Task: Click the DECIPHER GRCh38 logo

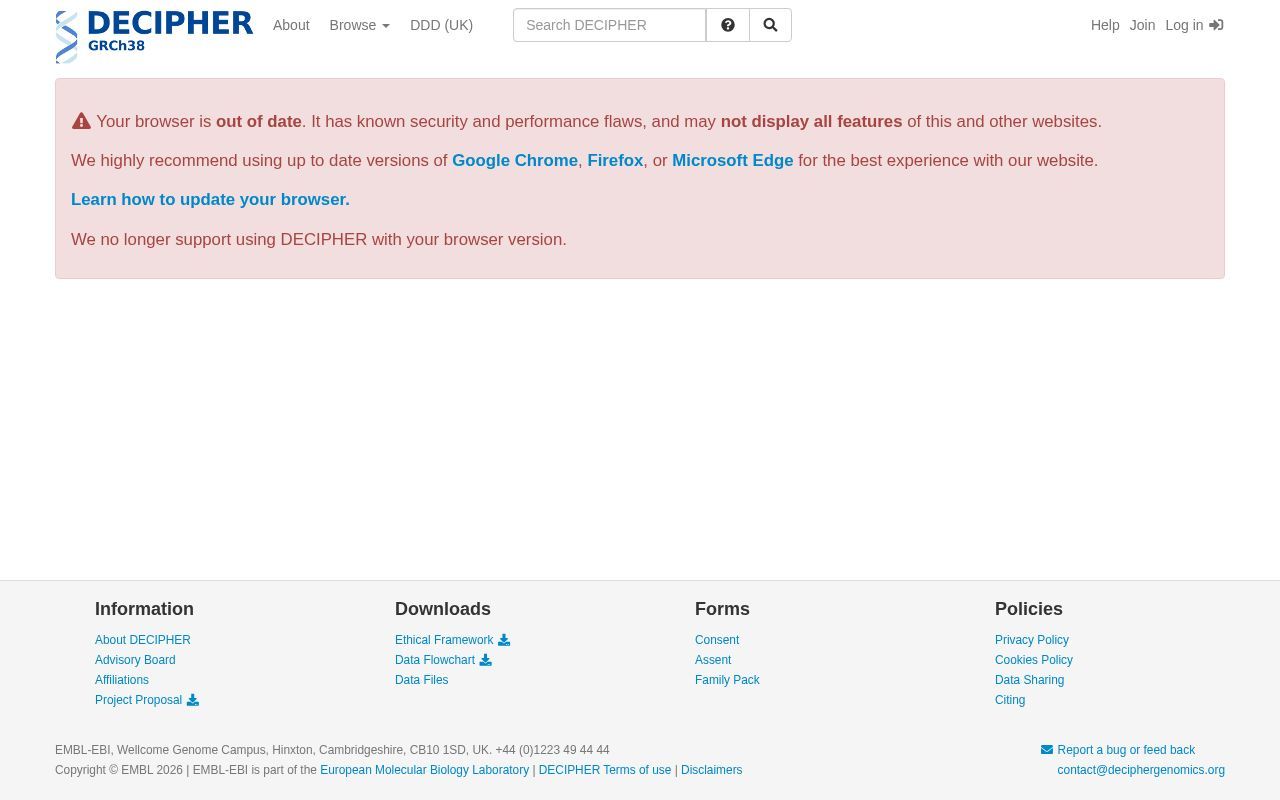Action: [x=154, y=37]
